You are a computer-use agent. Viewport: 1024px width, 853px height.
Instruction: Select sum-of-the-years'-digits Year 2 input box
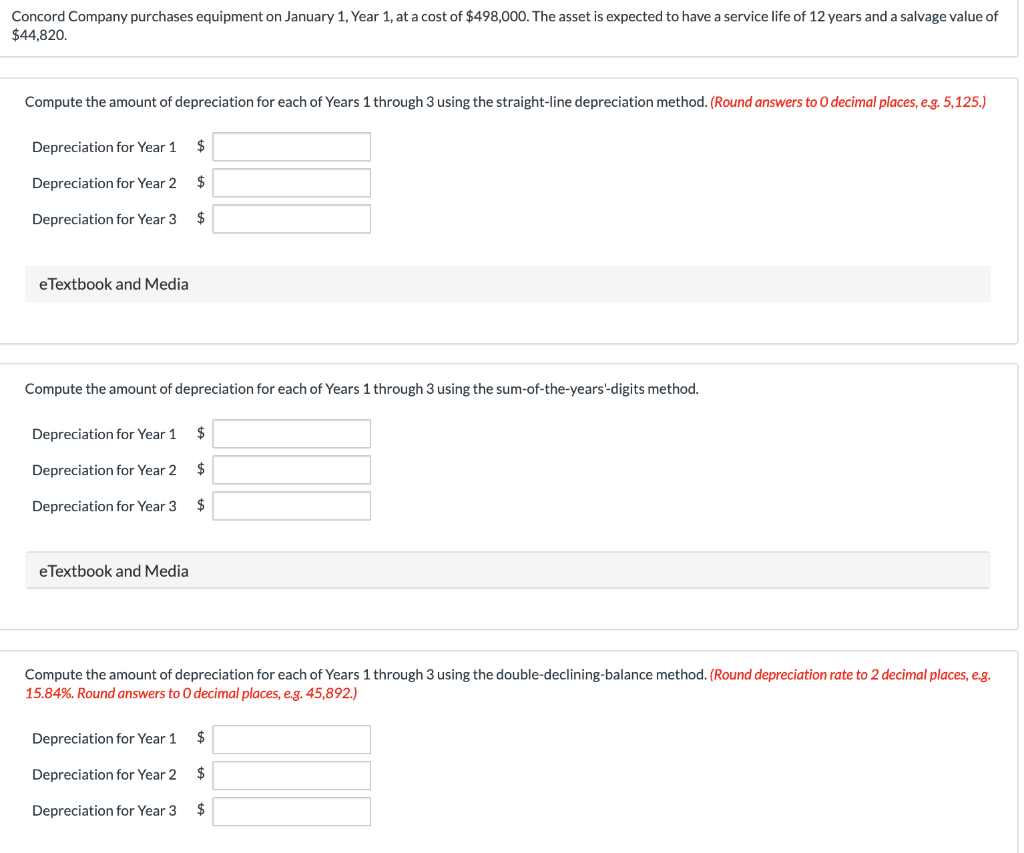tap(291, 470)
